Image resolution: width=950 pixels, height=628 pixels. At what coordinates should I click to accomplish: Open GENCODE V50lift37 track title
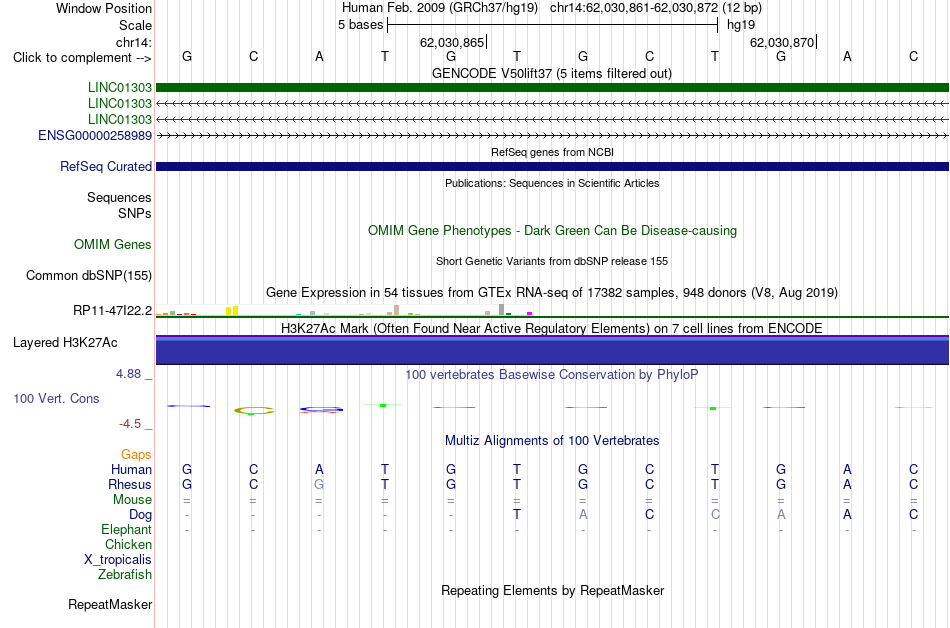click(551, 73)
